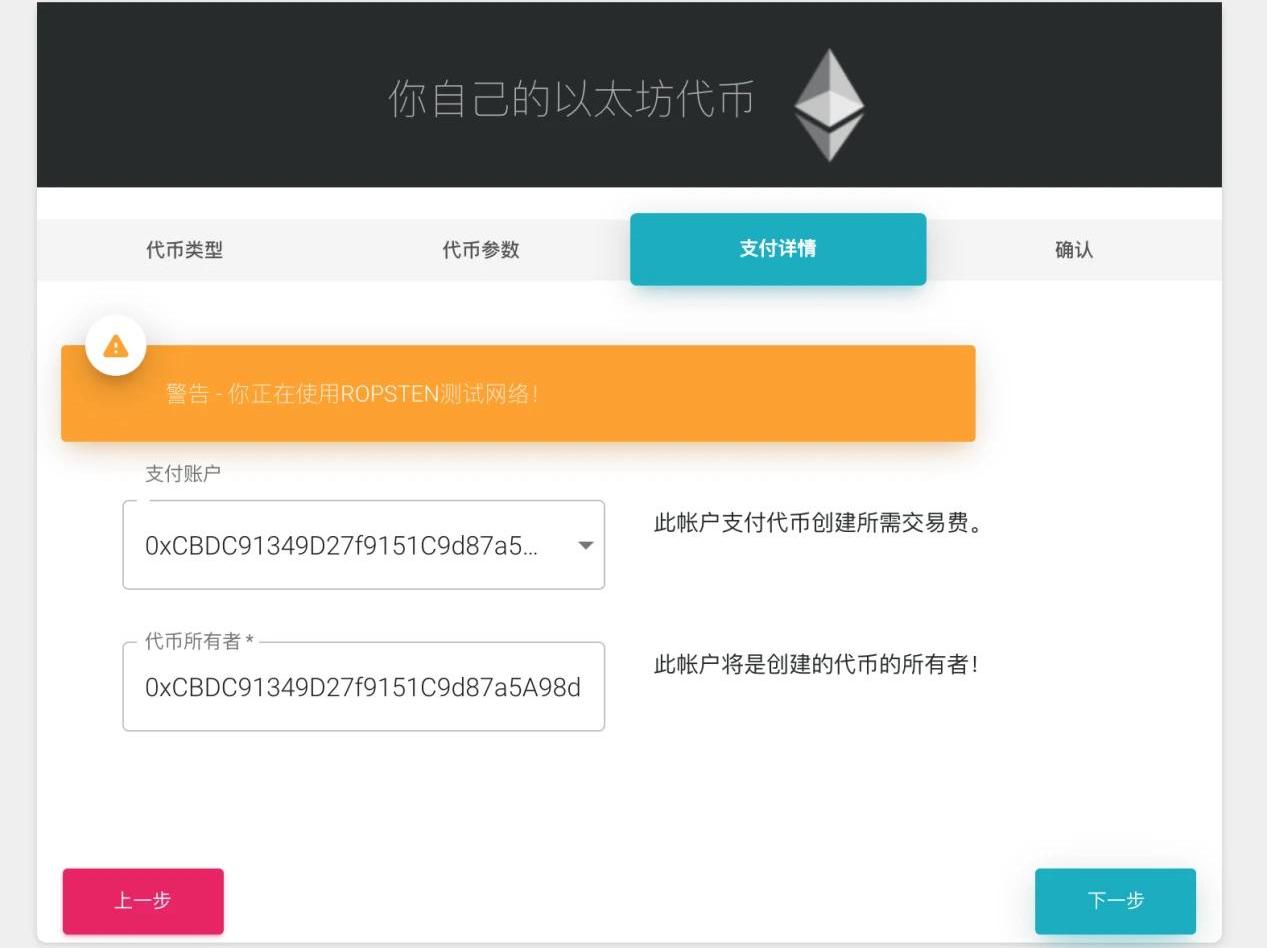
Task: Click the 警告 ROPSTEN测试网络 warning text
Action: pyautogui.click(x=352, y=394)
